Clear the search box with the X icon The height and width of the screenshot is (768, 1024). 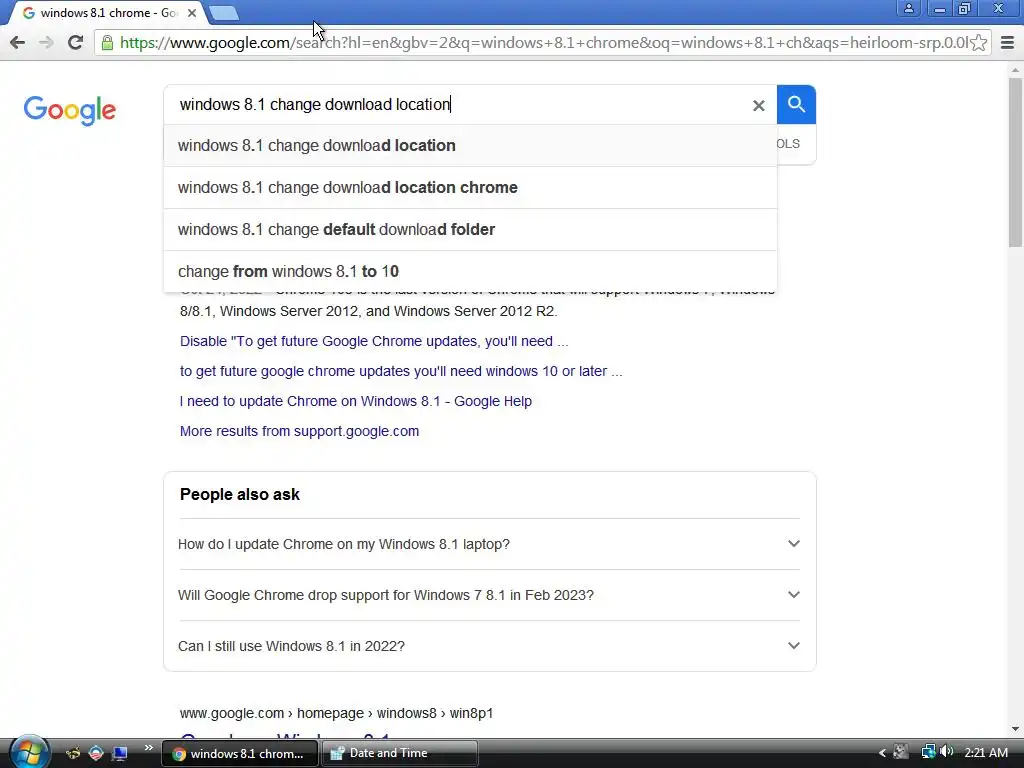pos(758,105)
